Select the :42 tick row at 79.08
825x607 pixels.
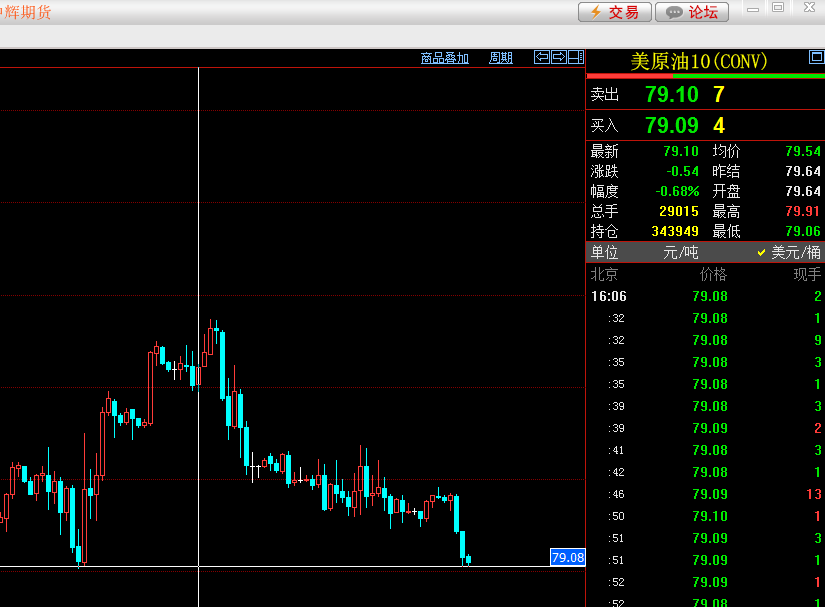pyautogui.click(x=706, y=472)
